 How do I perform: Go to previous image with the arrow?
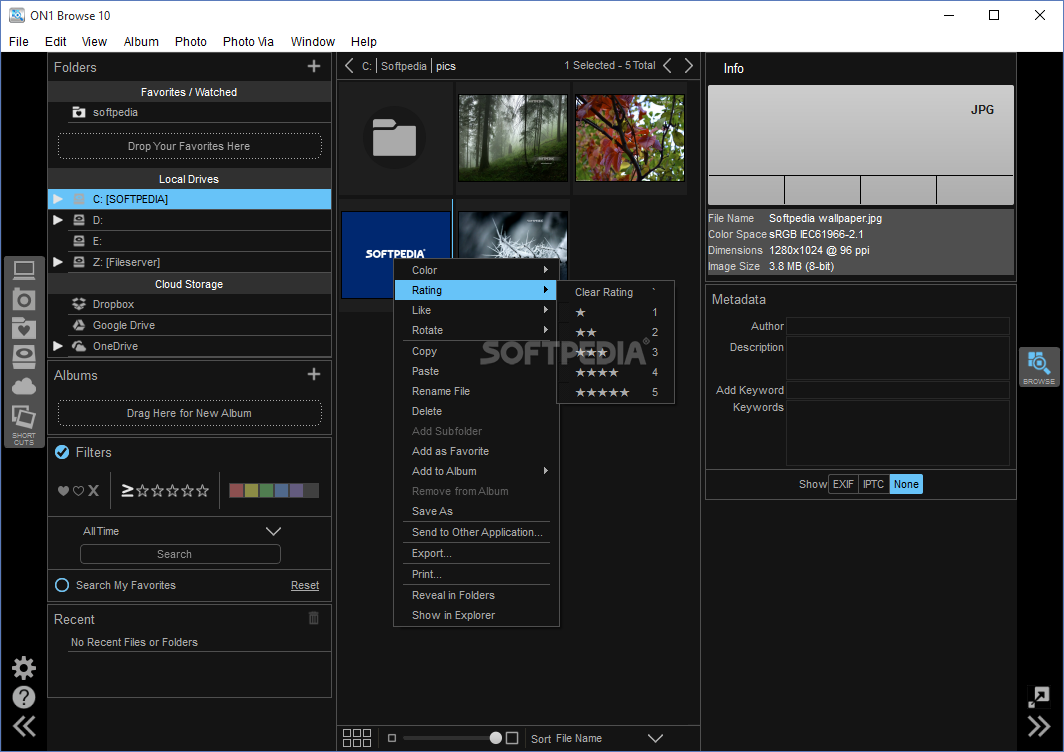668,65
